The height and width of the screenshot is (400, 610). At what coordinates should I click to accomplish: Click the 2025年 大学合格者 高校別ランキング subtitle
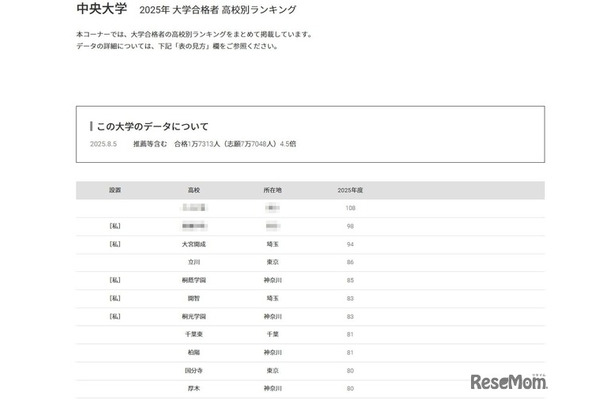pos(218,10)
